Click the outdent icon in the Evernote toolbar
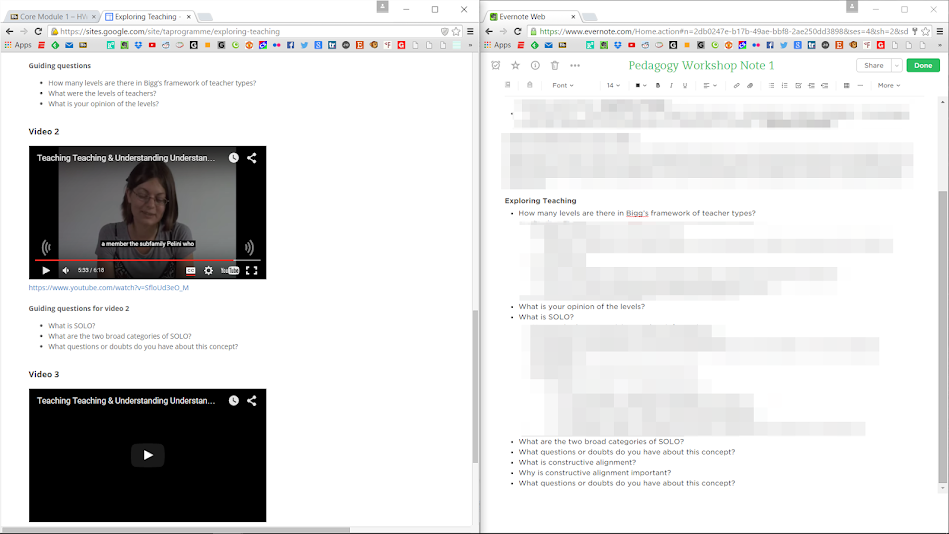This screenshot has width=949, height=534. 824,85
